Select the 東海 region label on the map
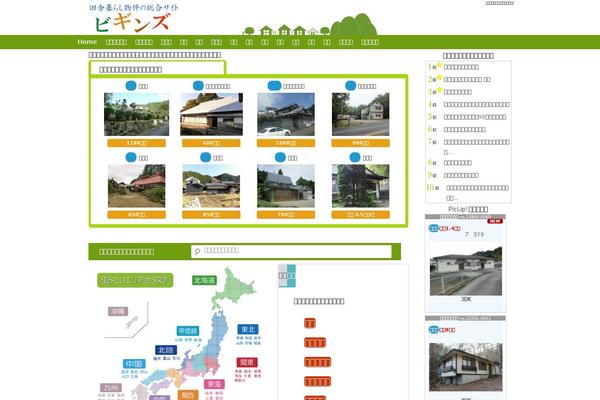 pos(214,384)
